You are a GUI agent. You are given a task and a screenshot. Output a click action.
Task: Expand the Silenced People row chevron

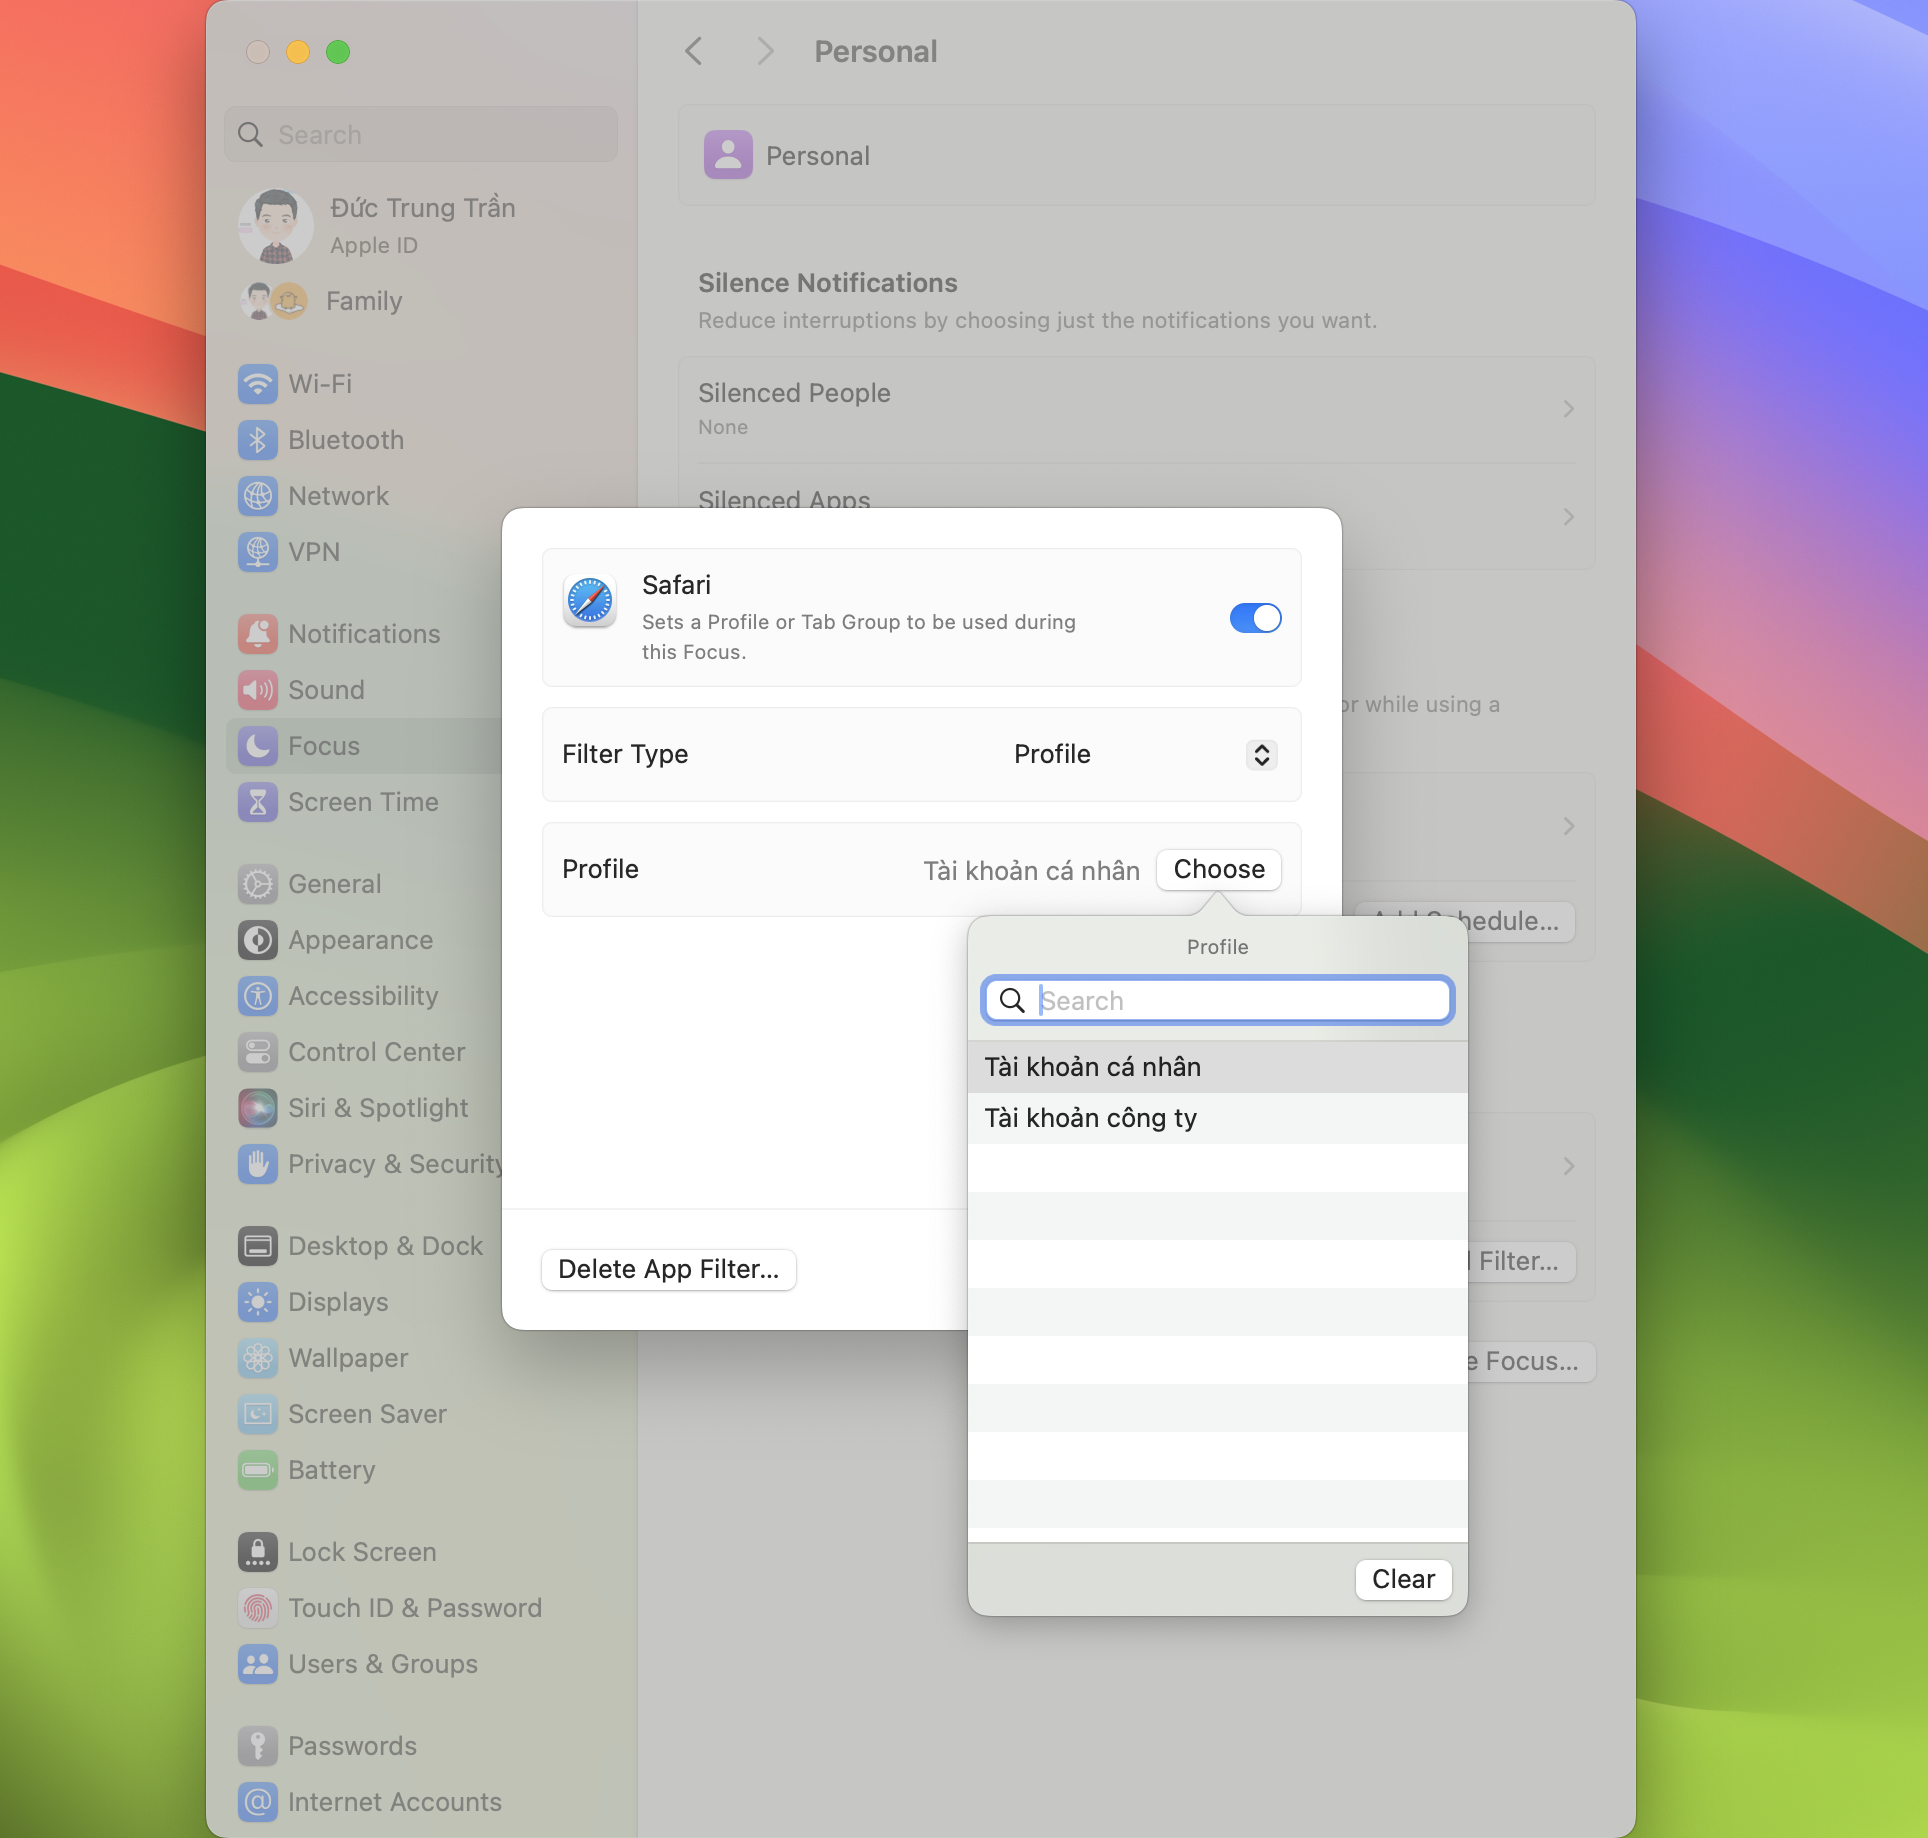click(1567, 409)
